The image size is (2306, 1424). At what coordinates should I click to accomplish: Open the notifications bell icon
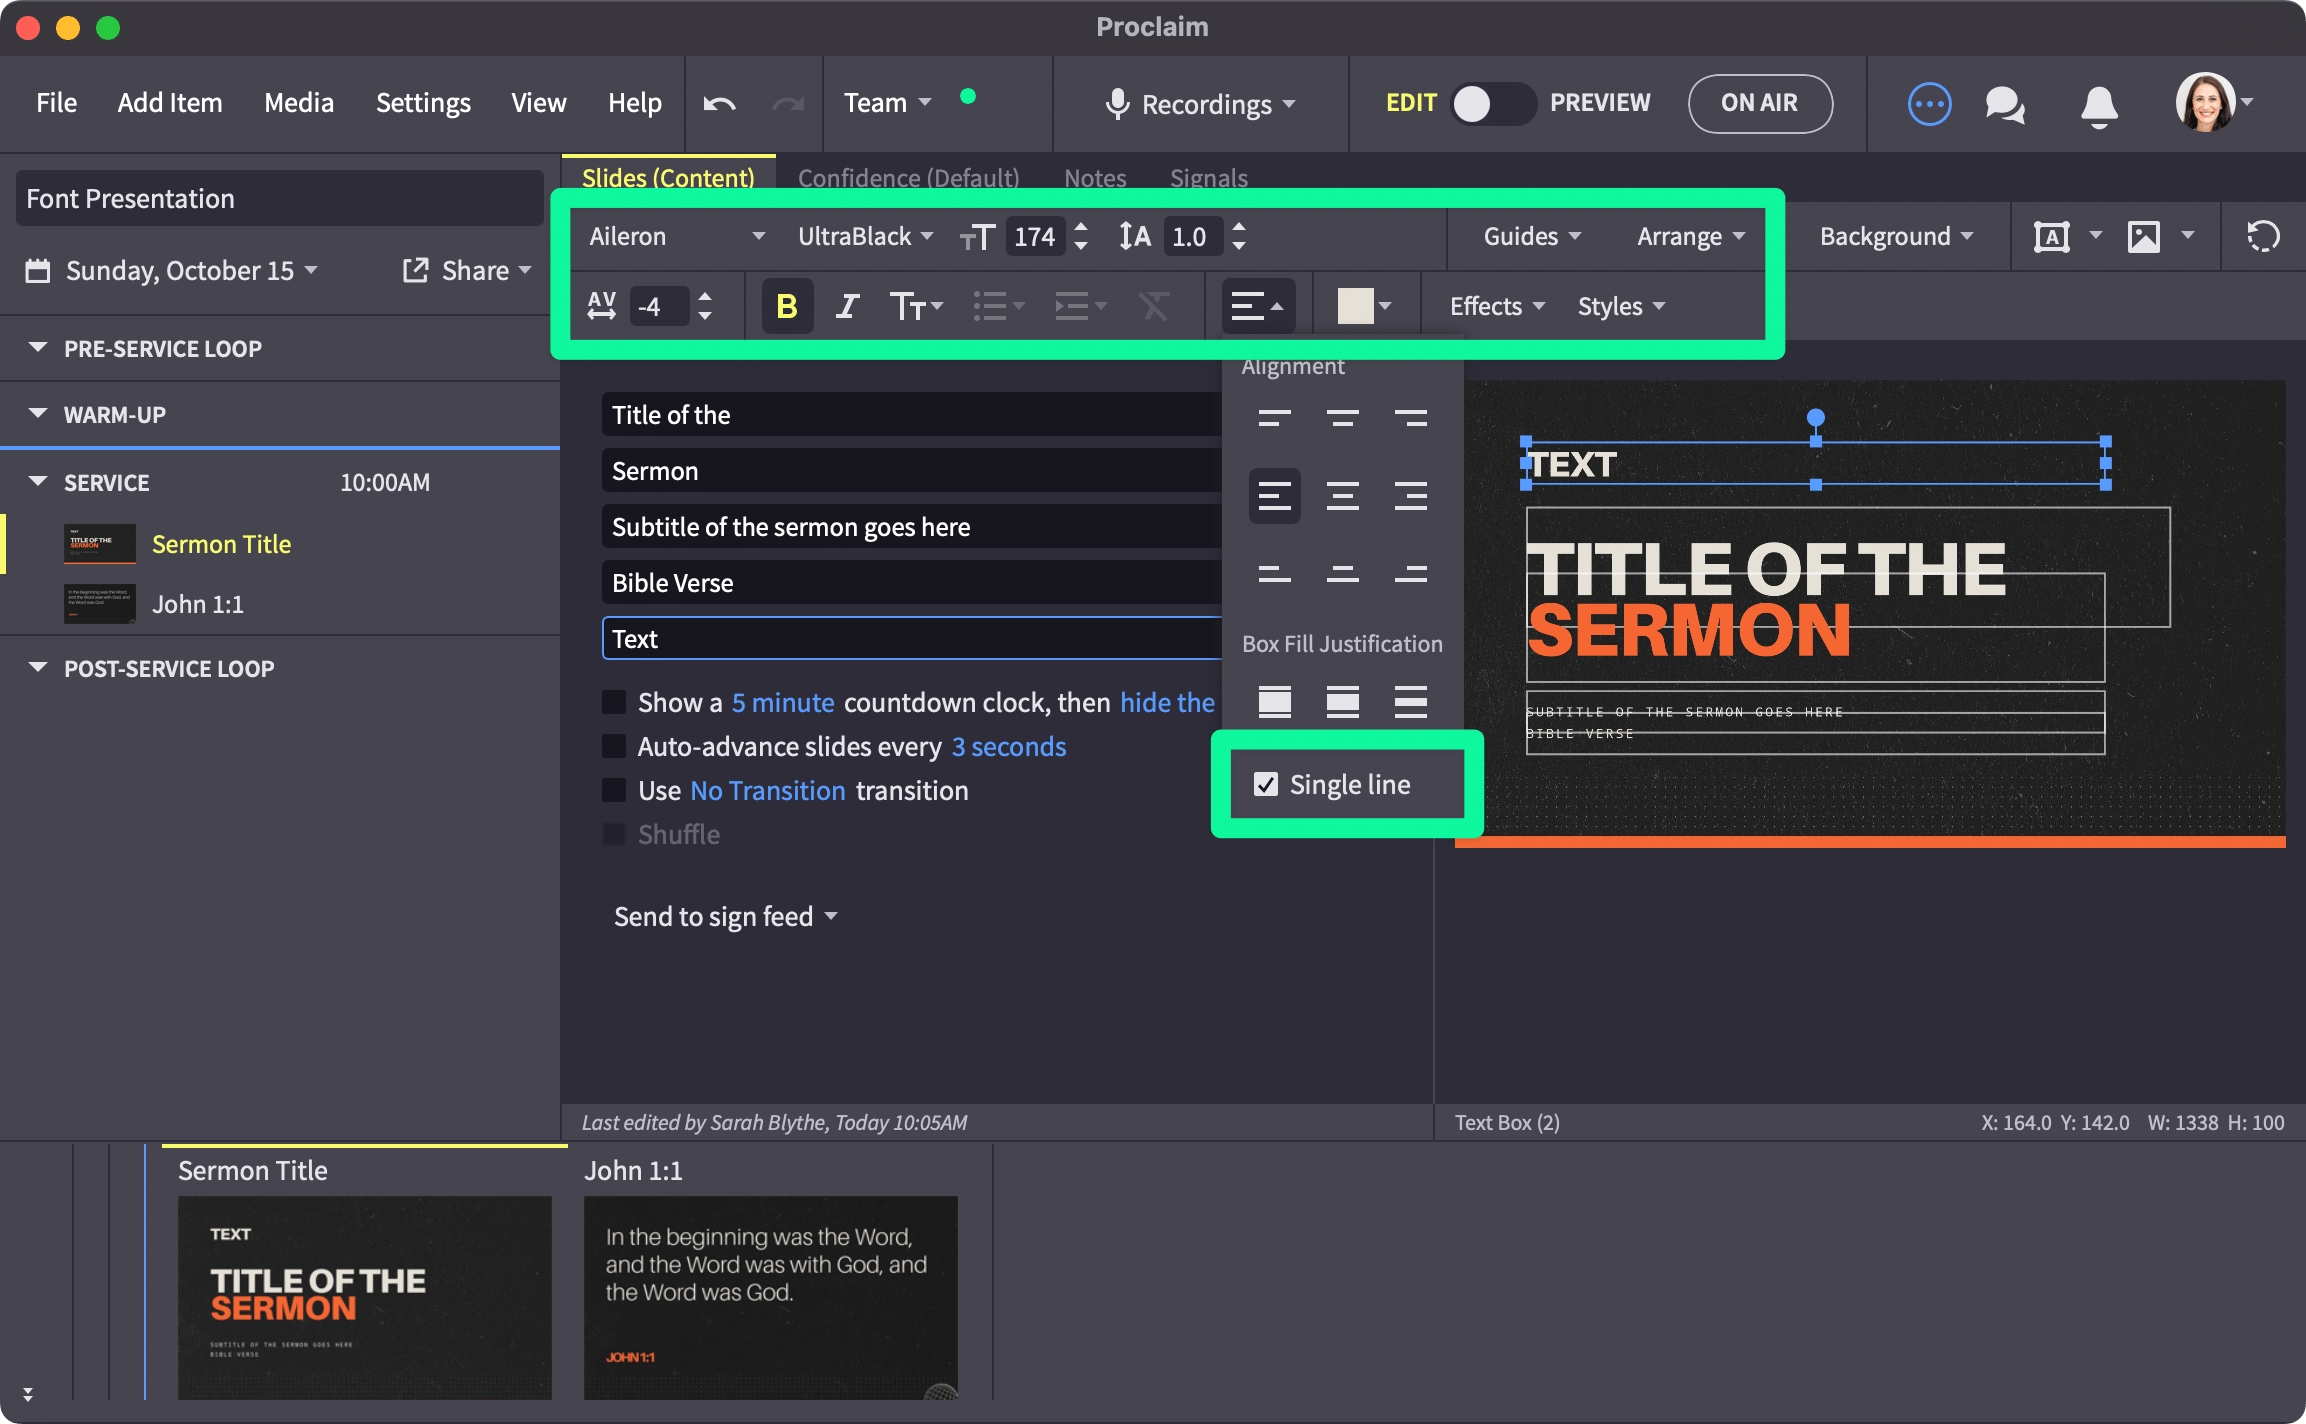(2099, 105)
